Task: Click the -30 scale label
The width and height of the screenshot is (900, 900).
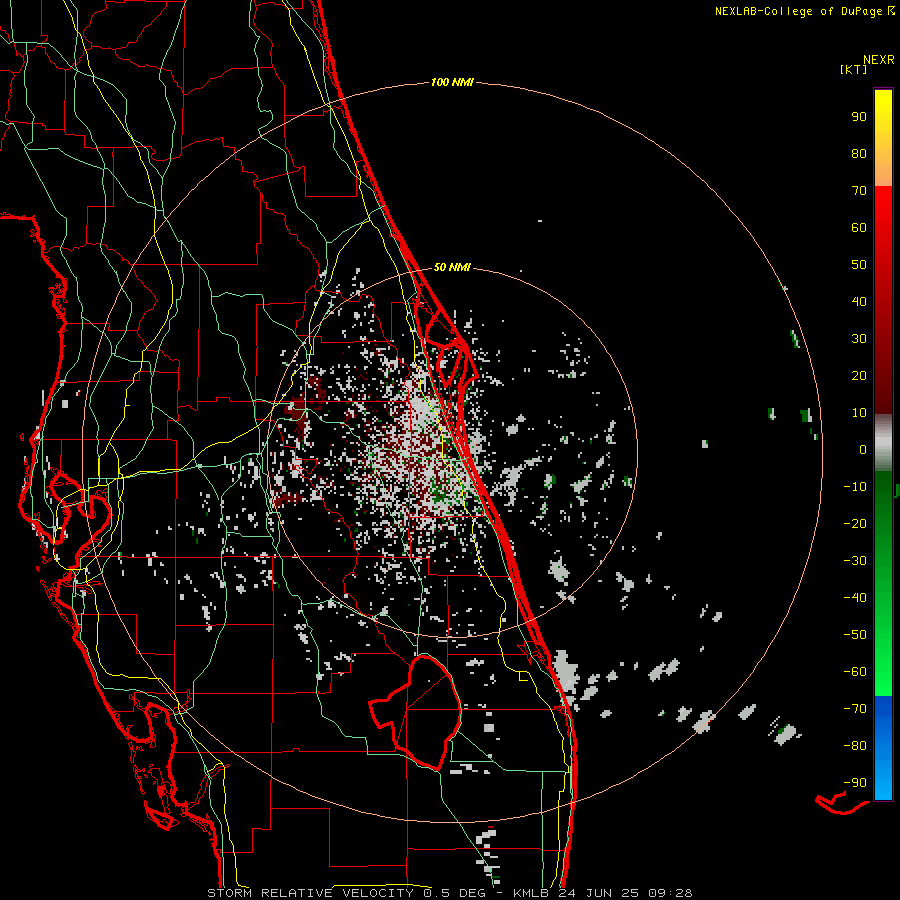Action: [x=855, y=561]
